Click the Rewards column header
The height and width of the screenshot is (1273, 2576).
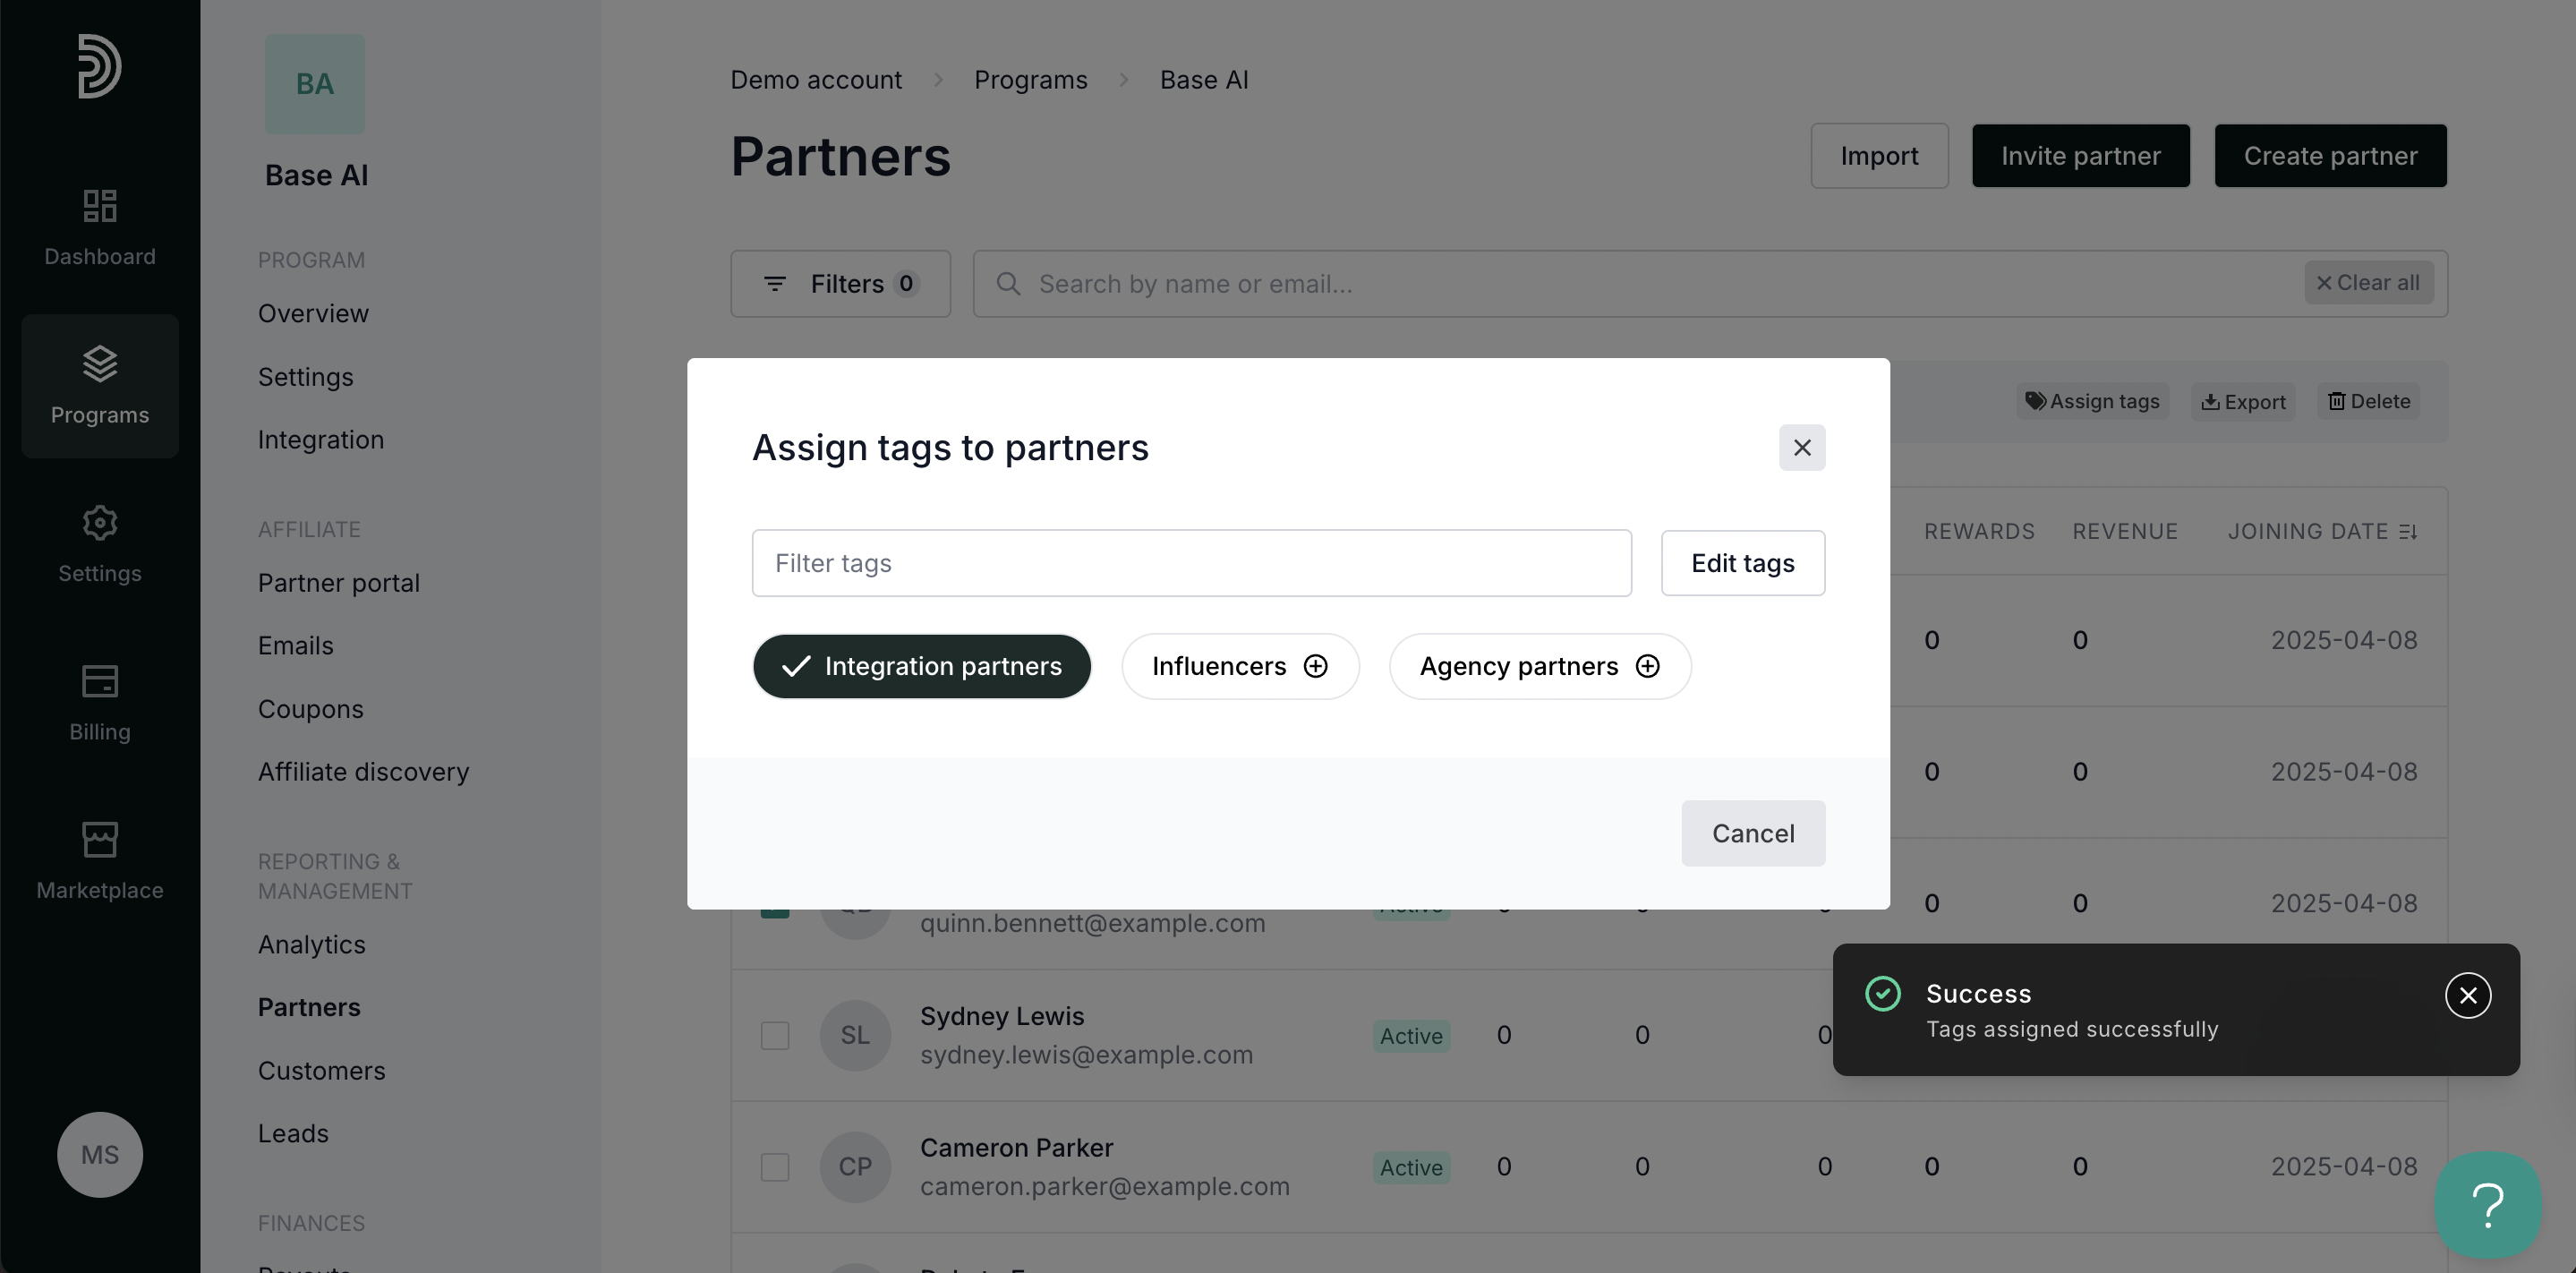tap(1979, 531)
